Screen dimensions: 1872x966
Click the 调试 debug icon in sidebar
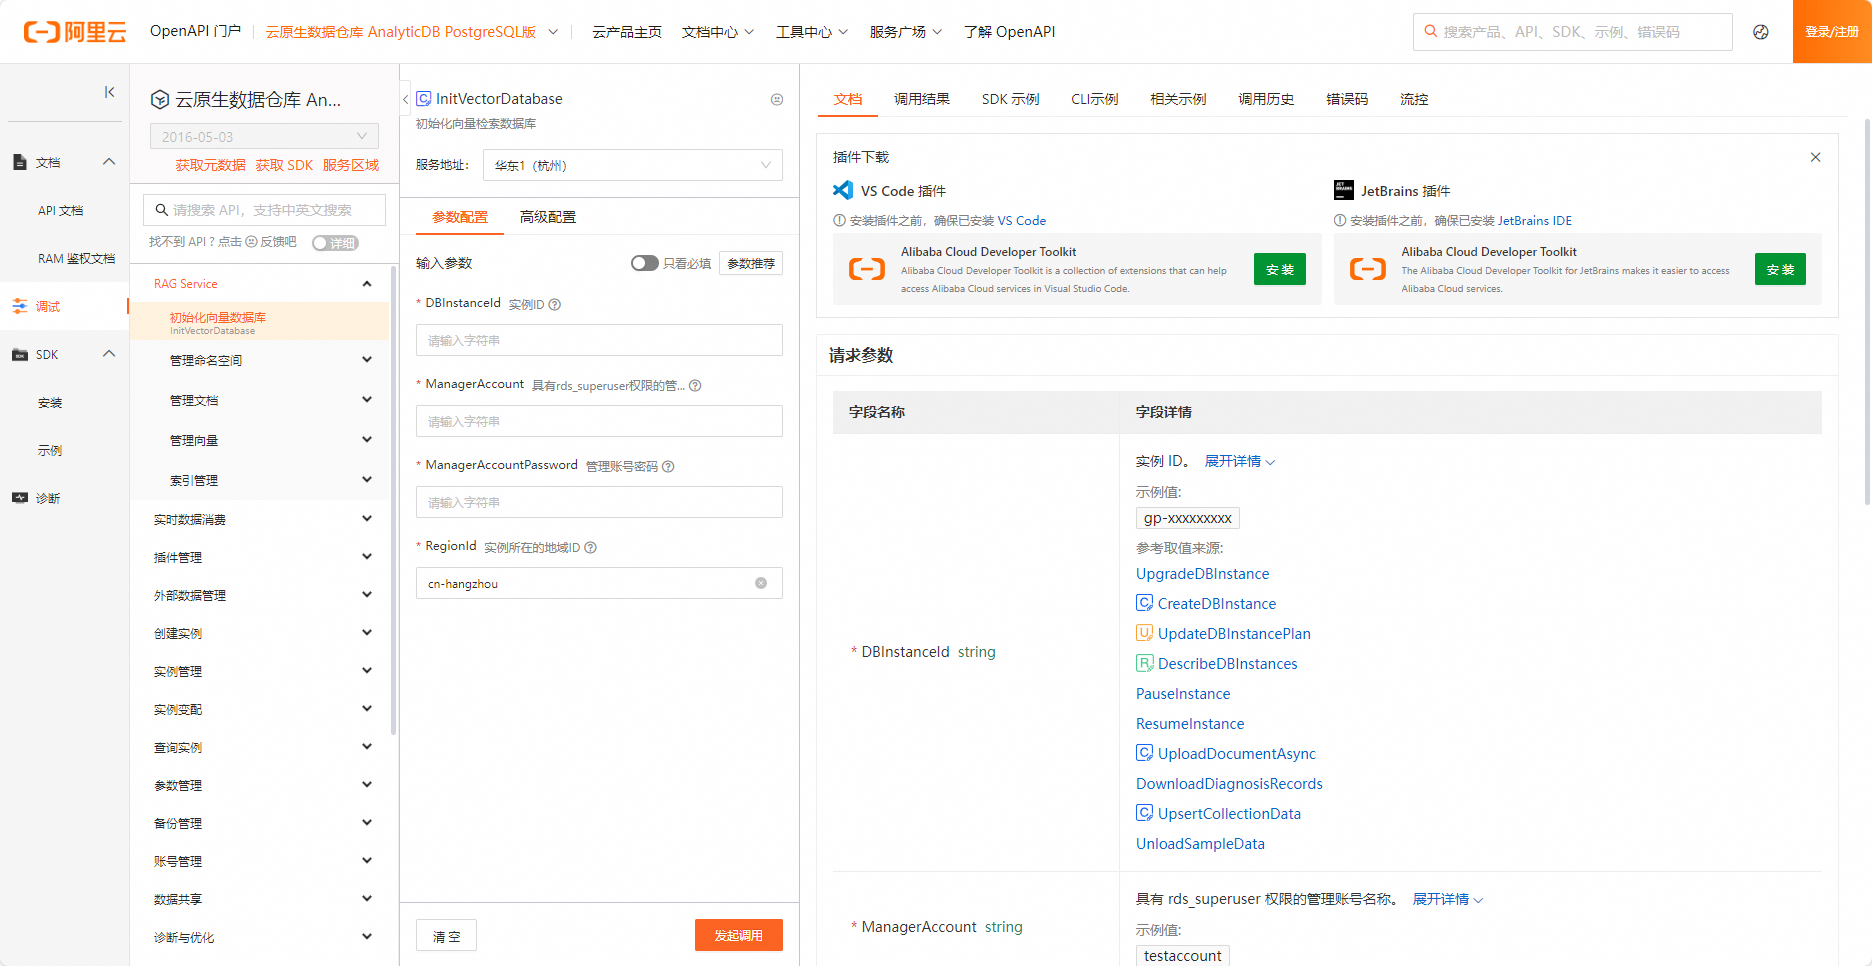tap(20, 306)
